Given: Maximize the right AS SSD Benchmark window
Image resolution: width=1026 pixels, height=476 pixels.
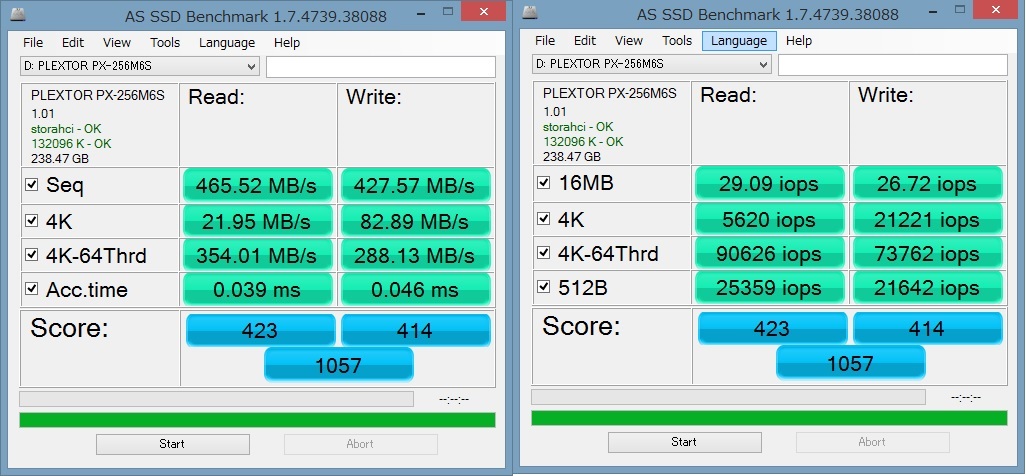Looking at the screenshot, I should (x=961, y=10).
